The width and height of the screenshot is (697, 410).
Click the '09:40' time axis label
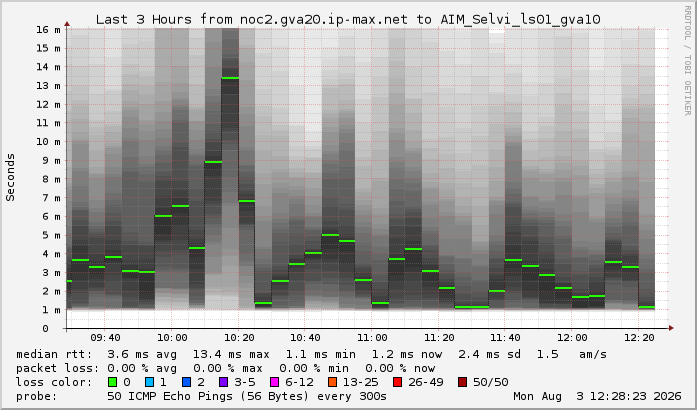coord(105,338)
